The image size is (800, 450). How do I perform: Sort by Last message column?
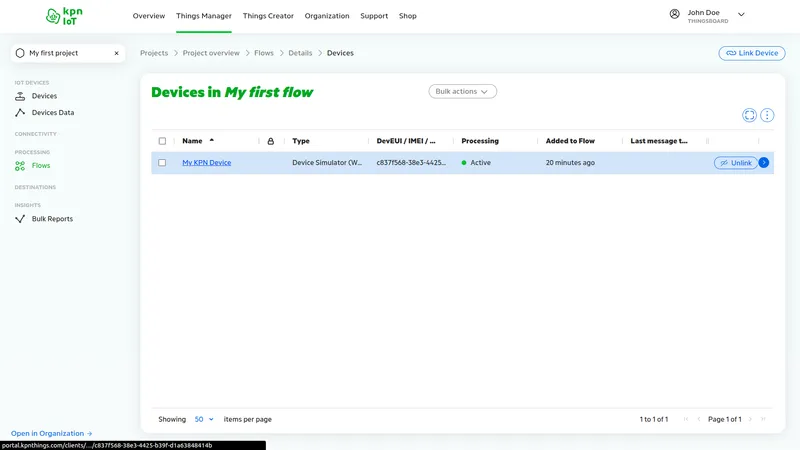point(659,141)
